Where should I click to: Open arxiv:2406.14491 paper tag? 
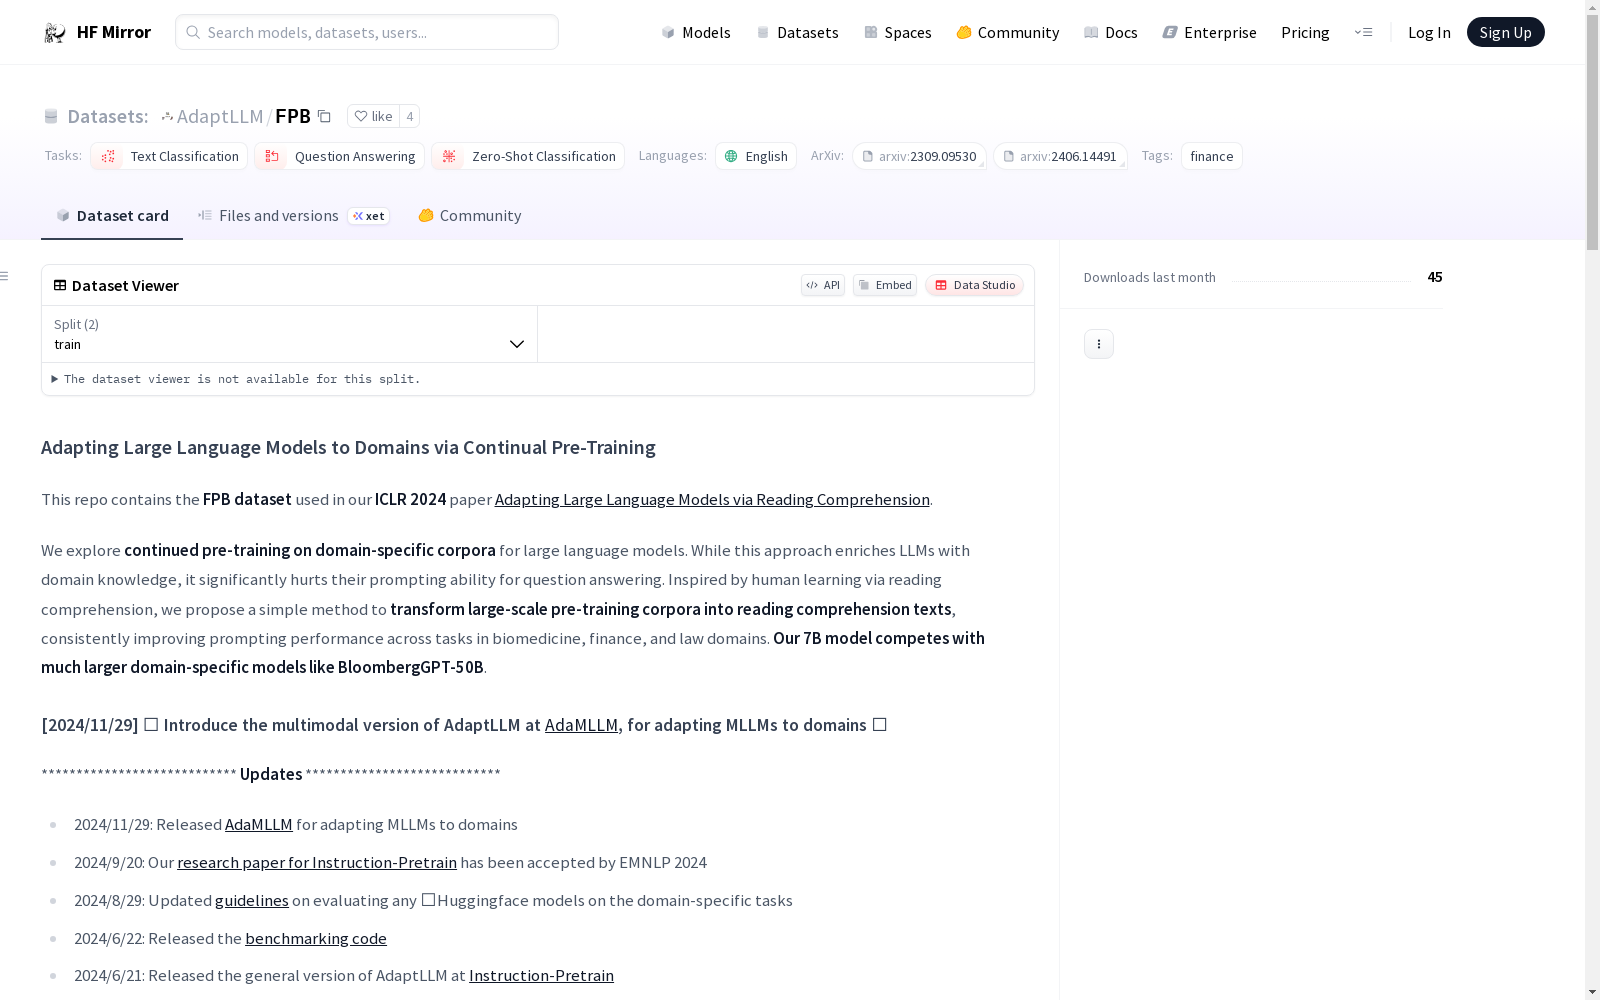pyautogui.click(x=1060, y=156)
